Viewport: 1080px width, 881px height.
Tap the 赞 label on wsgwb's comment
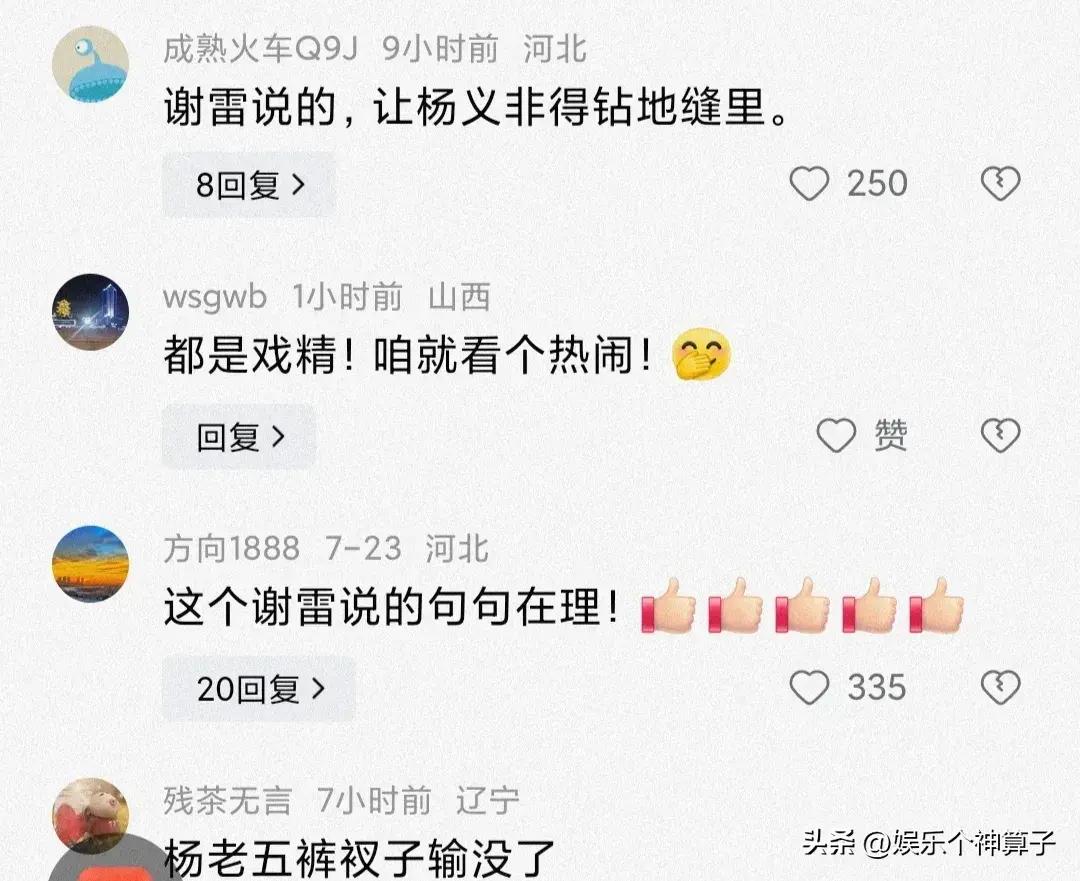[891, 435]
